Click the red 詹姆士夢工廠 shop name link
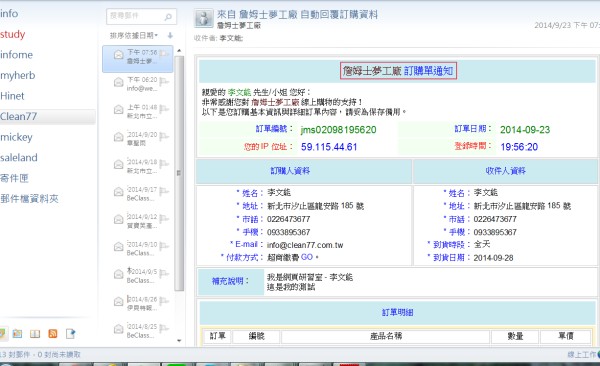 [275, 102]
